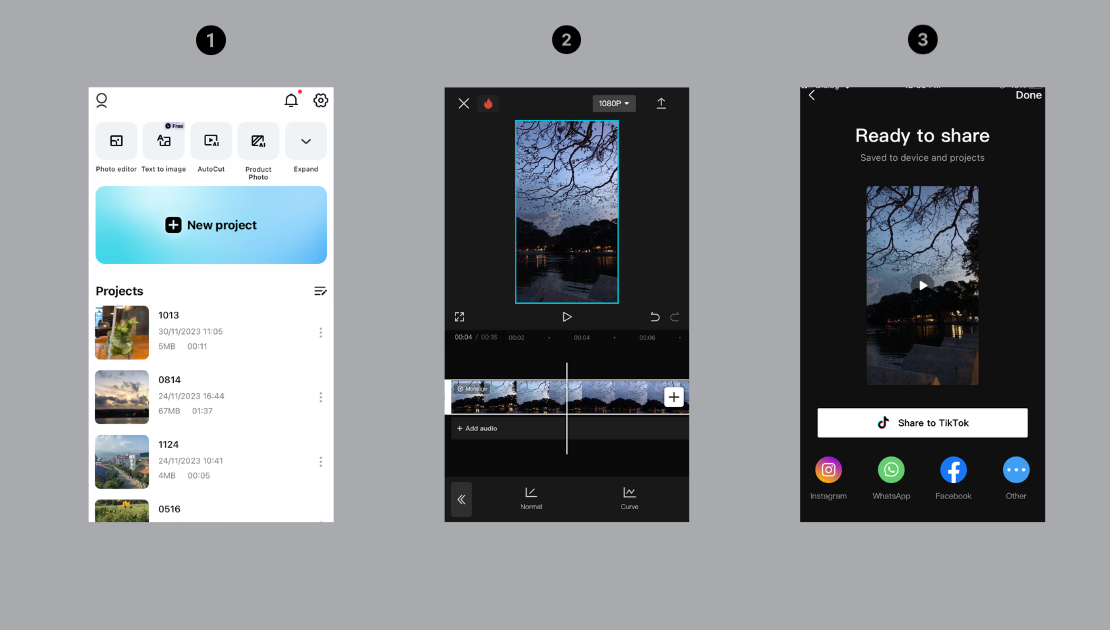Click the project name 0814
Image resolution: width=1110 pixels, height=630 pixels.
coord(169,380)
